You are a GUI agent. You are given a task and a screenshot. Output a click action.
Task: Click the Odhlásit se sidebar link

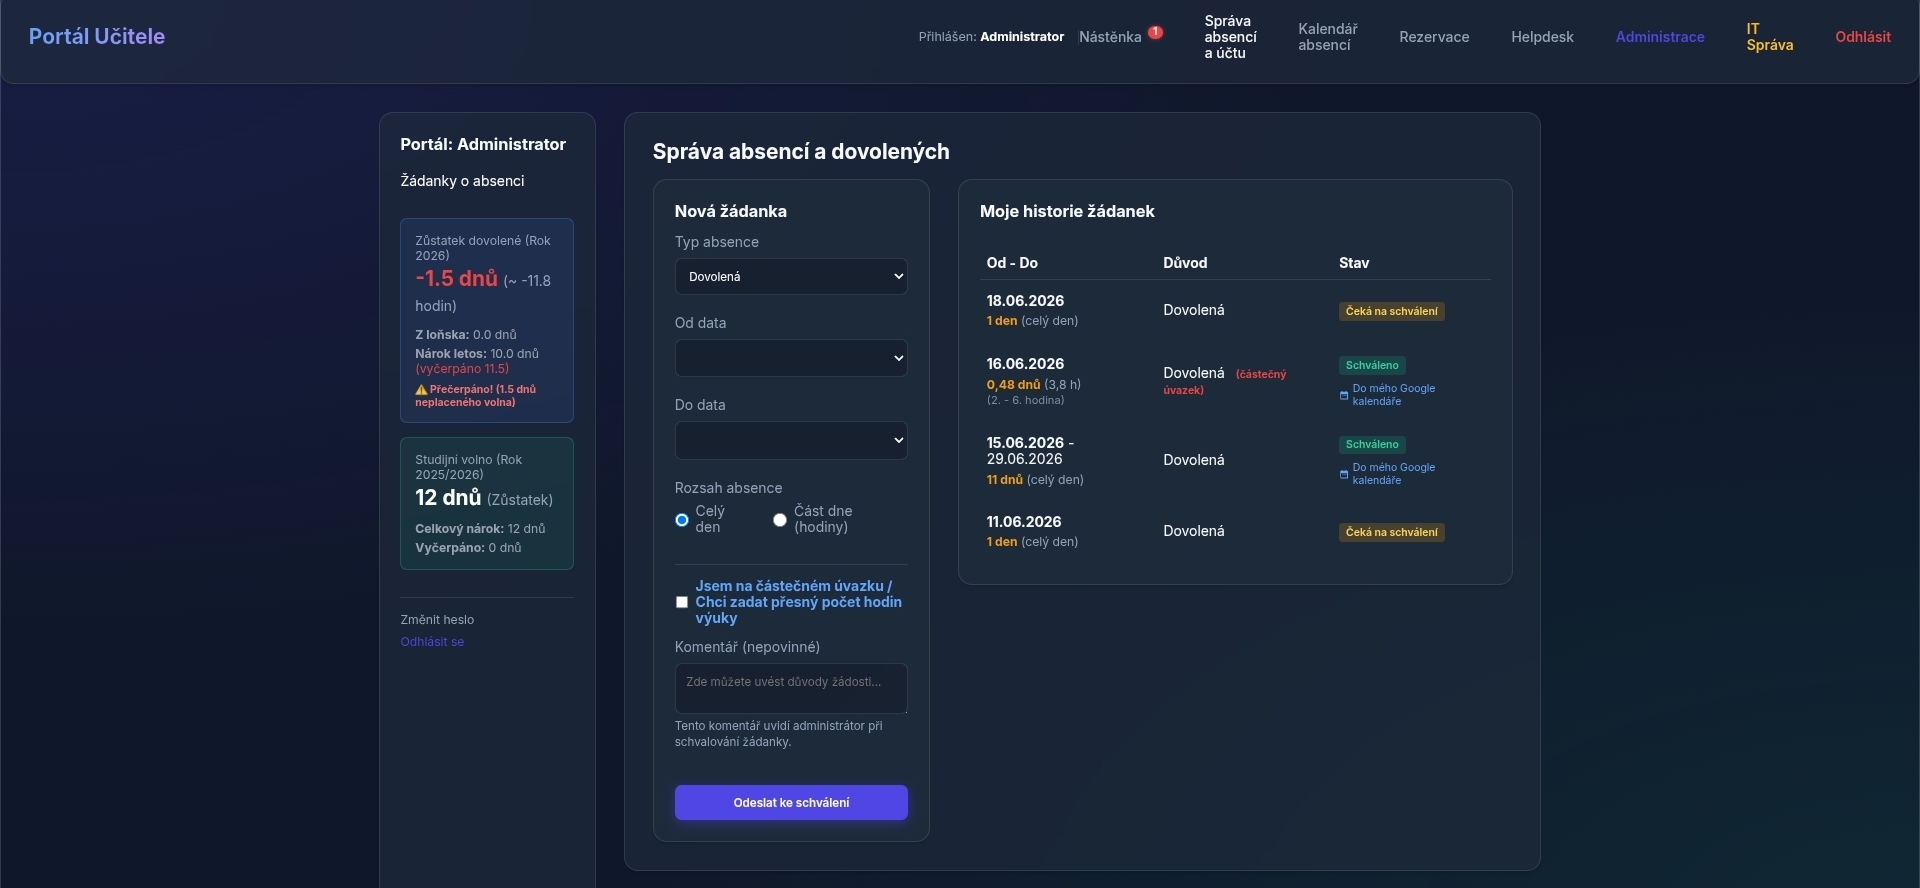pyautogui.click(x=432, y=642)
